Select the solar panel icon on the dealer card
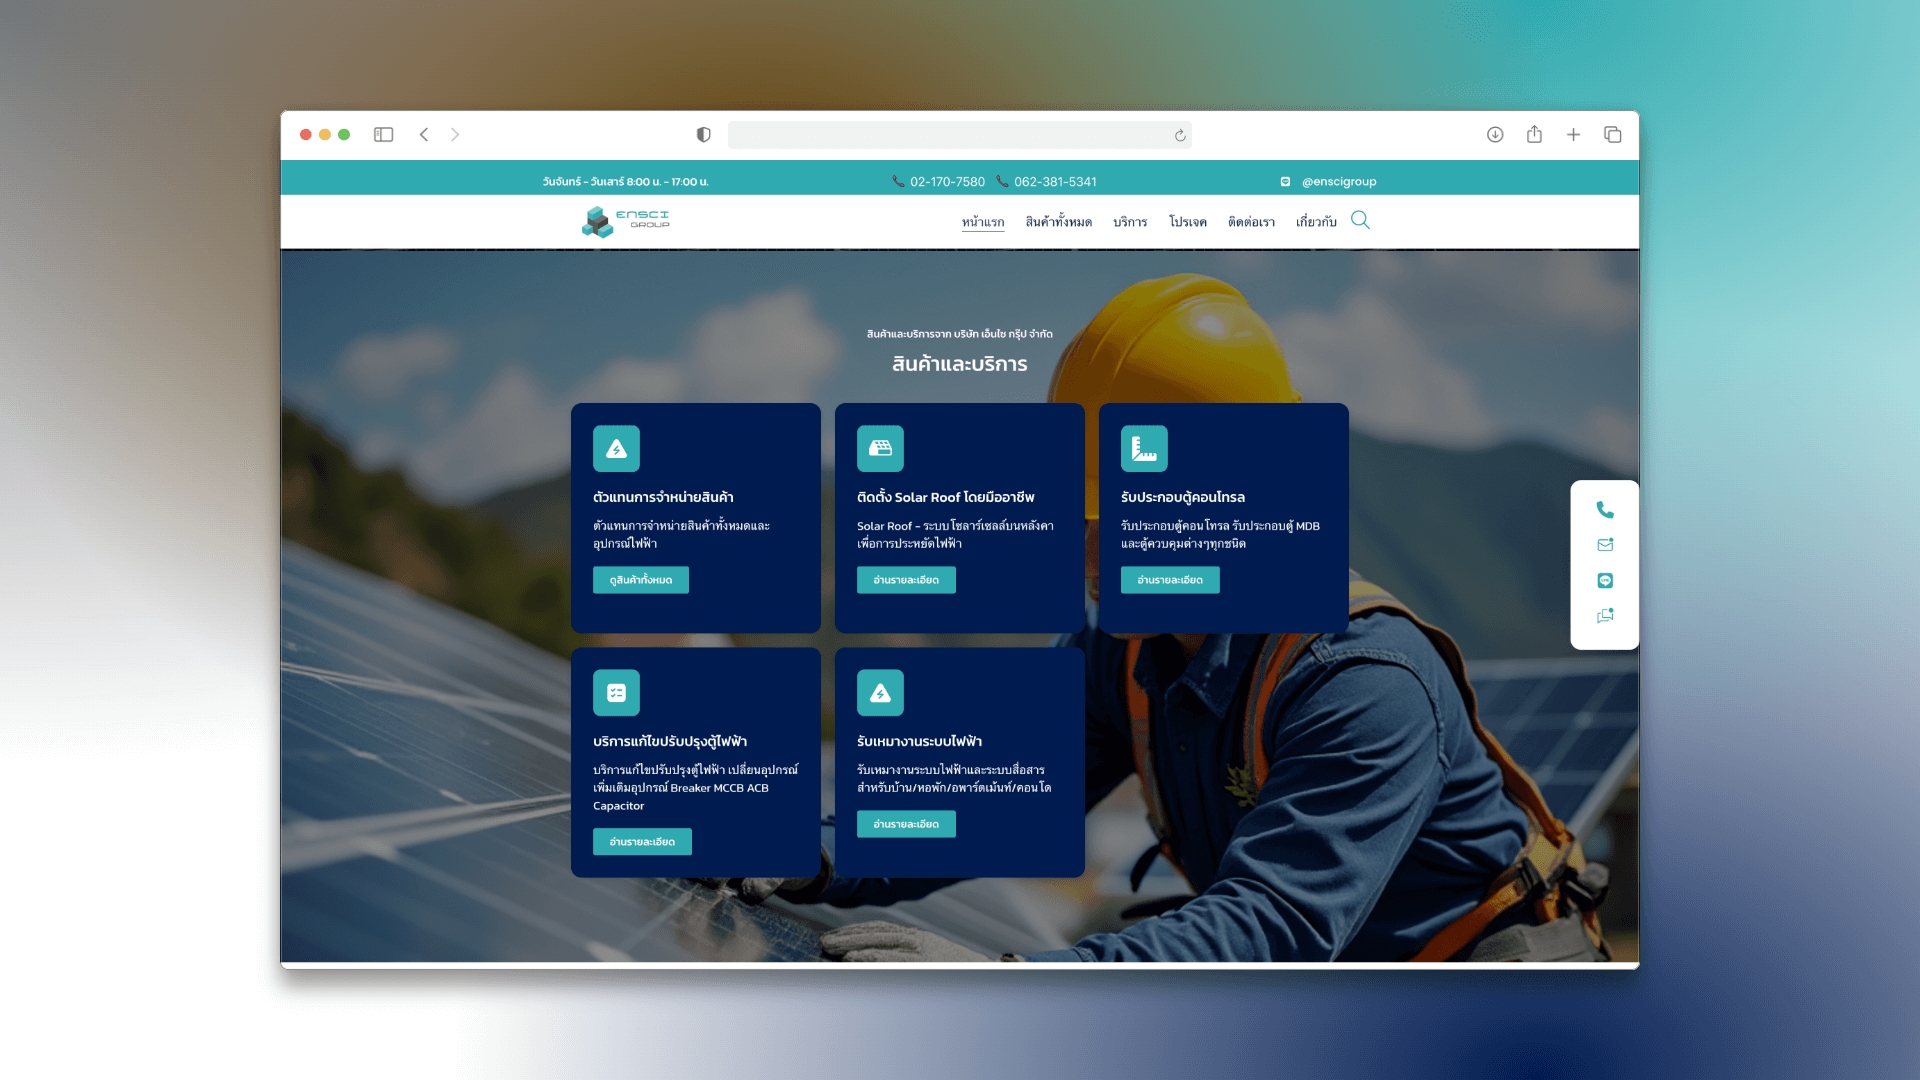Image resolution: width=1920 pixels, height=1080 pixels. coord(616,448)
